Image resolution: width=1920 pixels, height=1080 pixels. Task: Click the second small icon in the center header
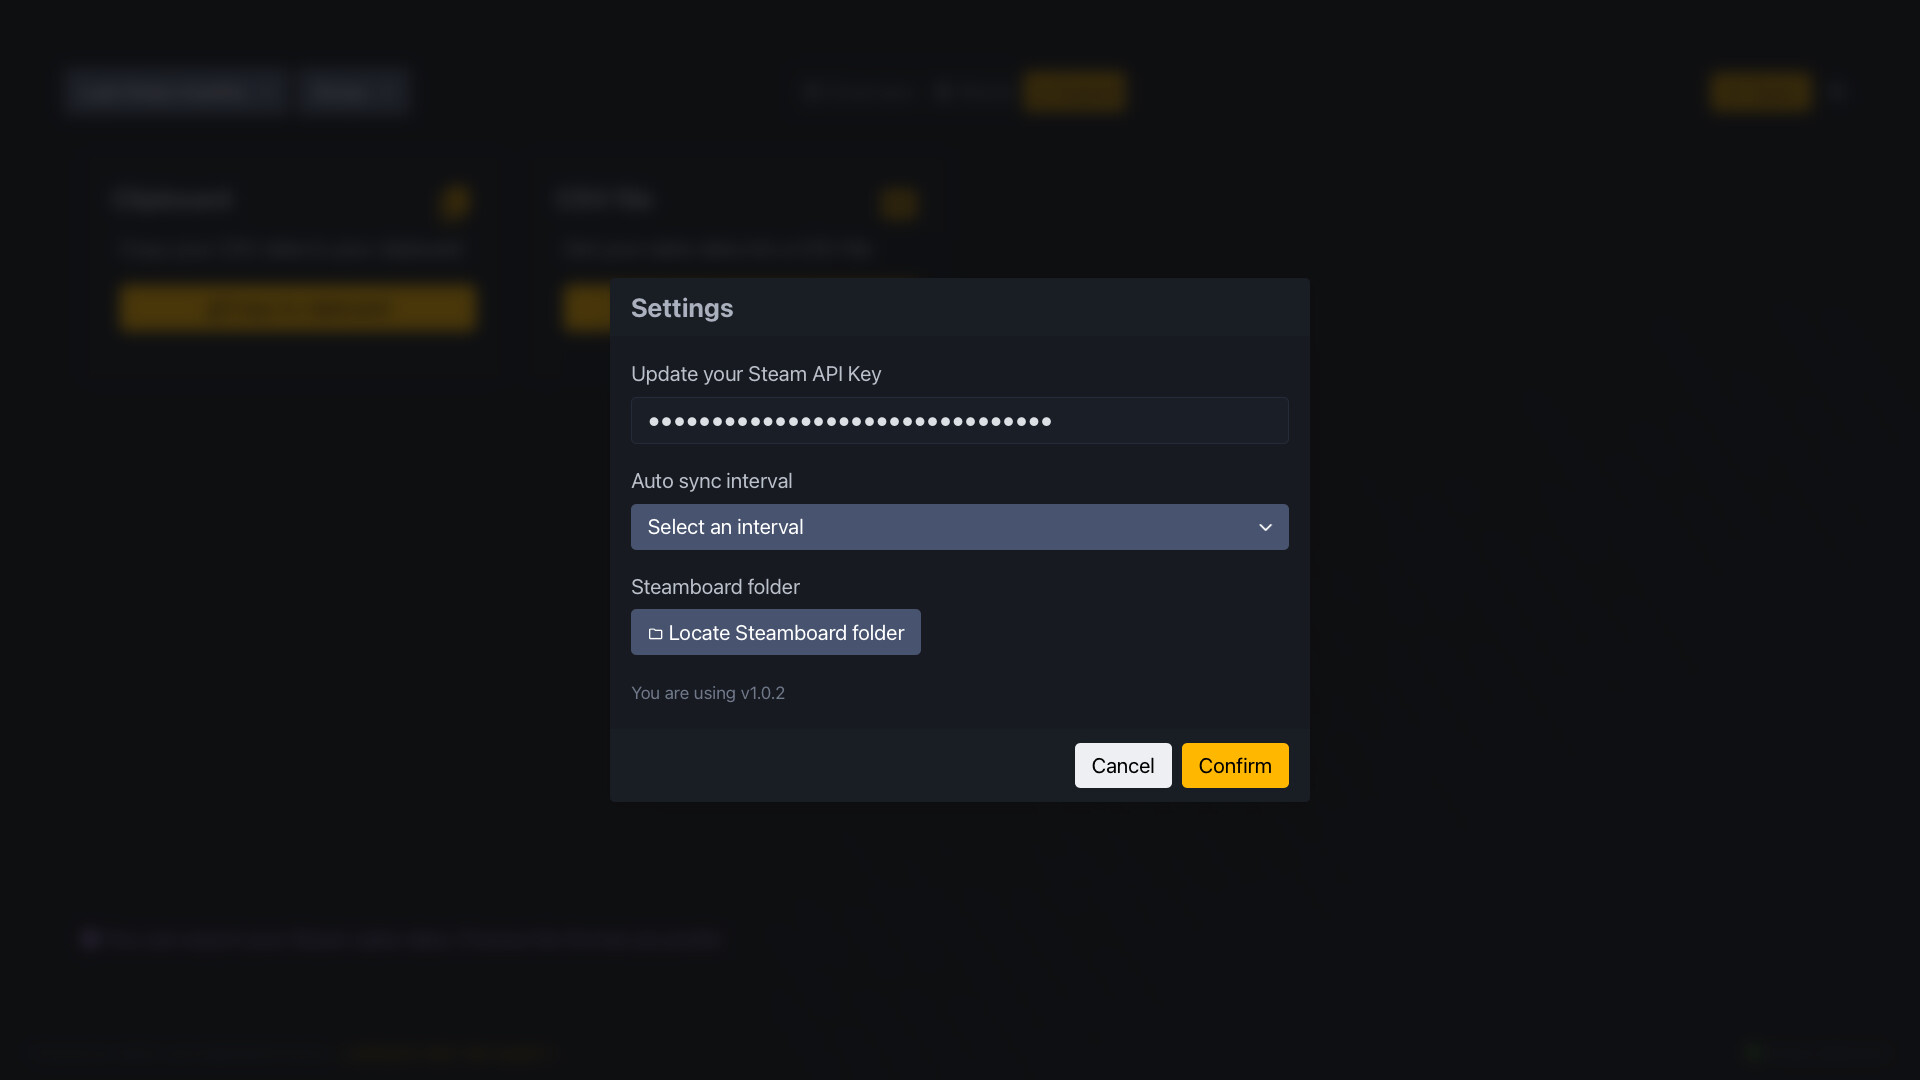tap(946, 91)
